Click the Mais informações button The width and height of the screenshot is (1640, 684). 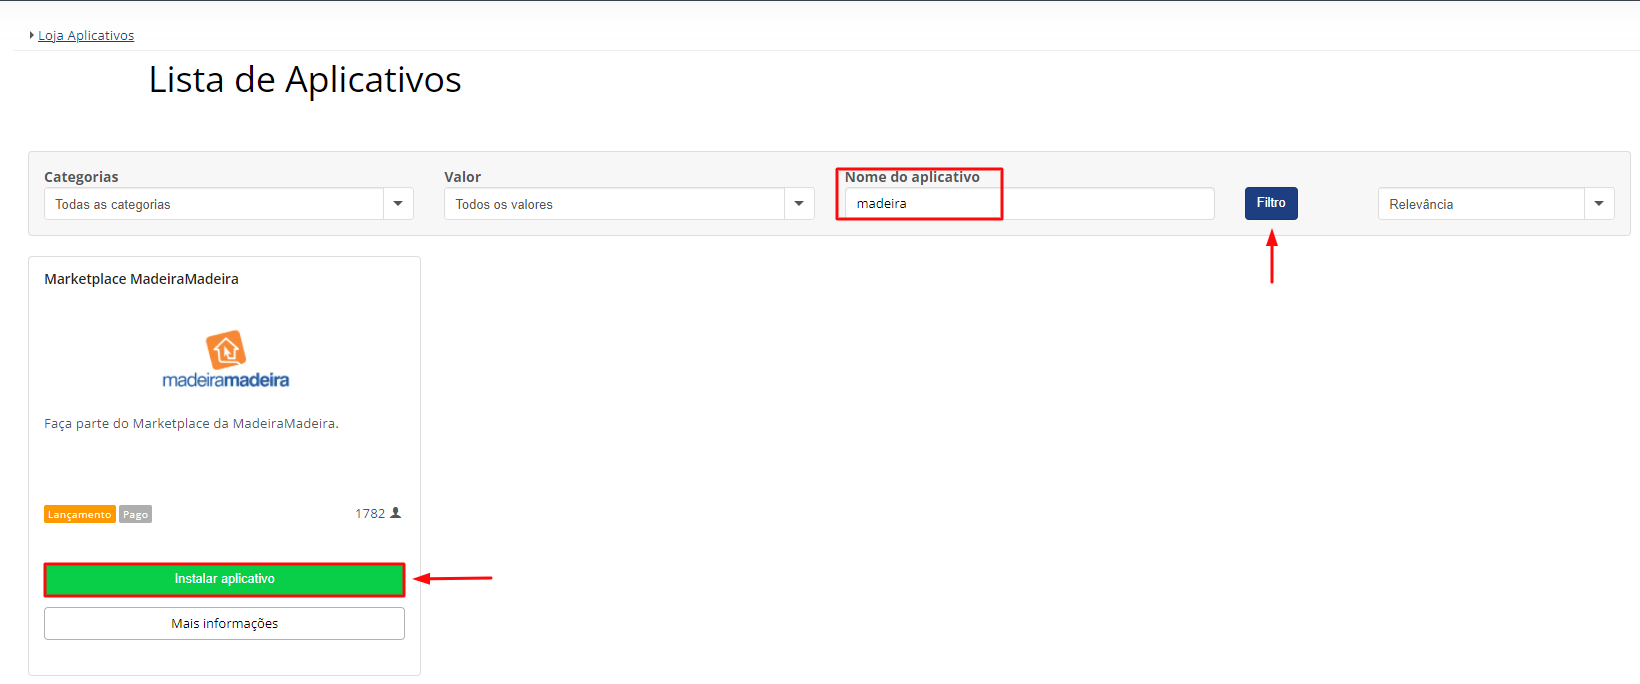pyautogui.click(x=224, y=623)
